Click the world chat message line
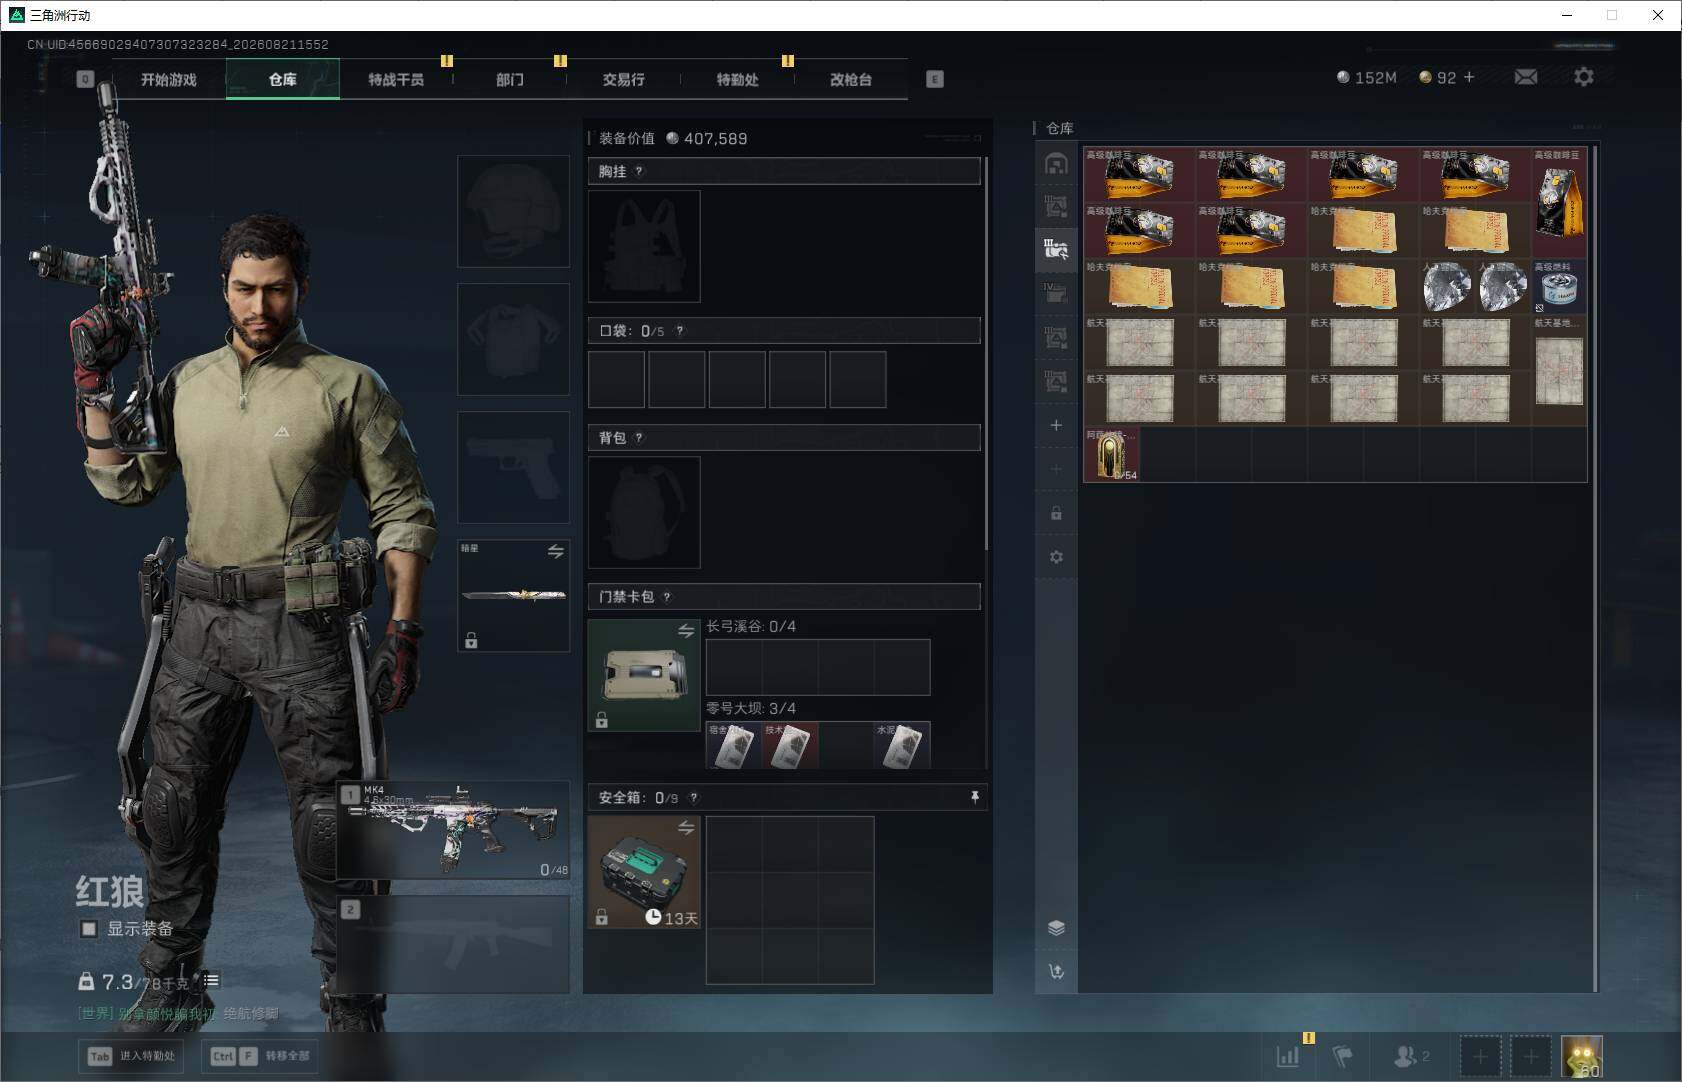1682x1082 pixels. (178, 1013)
